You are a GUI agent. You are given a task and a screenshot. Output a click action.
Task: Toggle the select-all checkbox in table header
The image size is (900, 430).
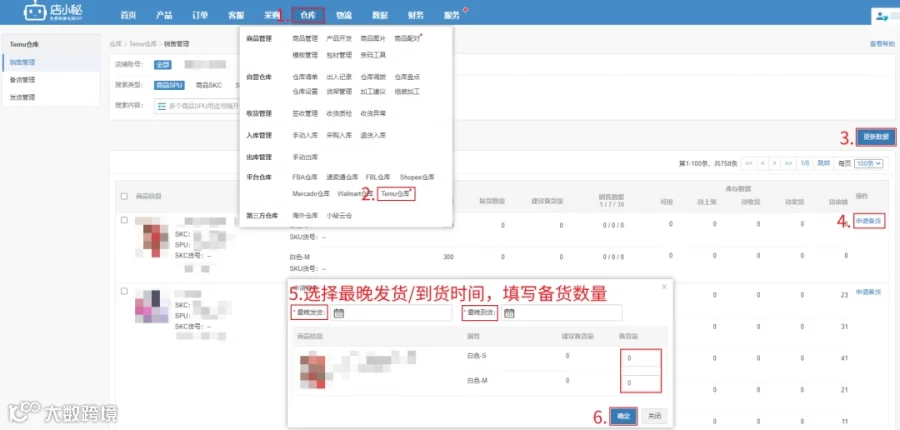125,196
